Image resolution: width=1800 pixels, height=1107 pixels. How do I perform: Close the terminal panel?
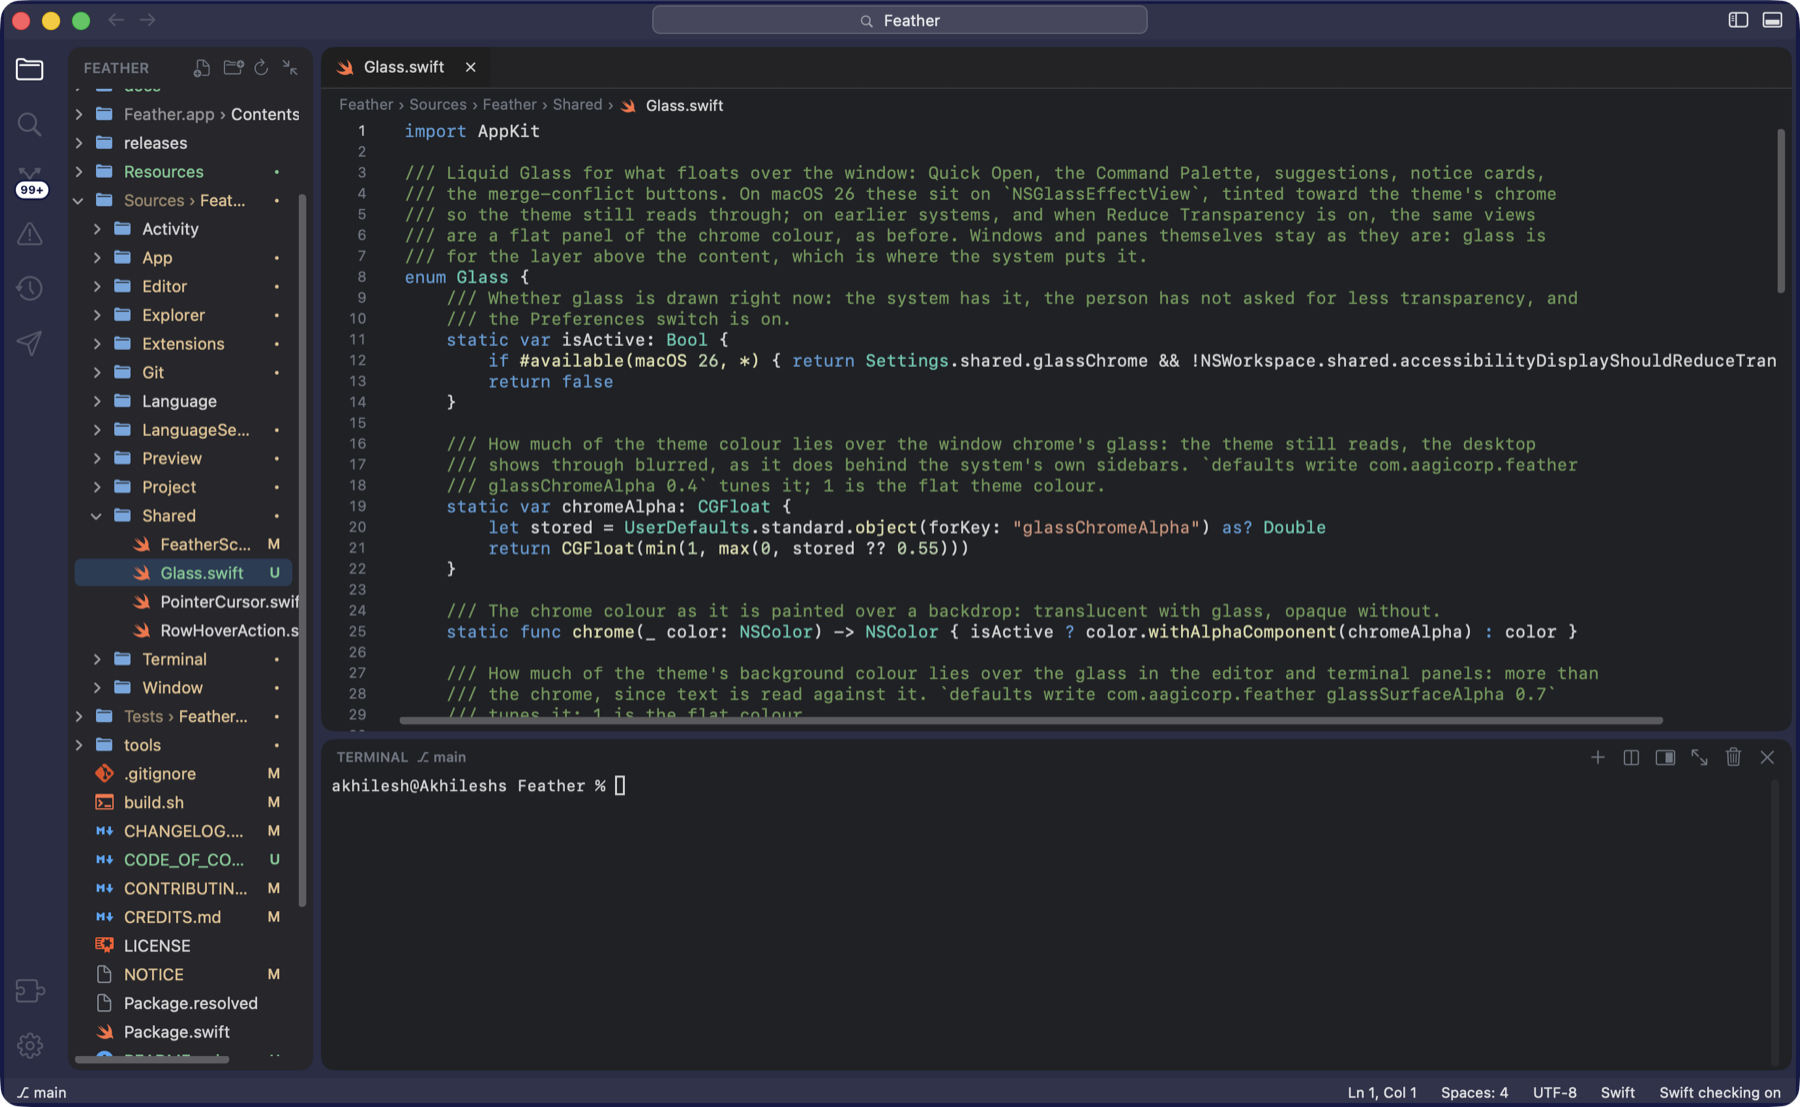1767,757
